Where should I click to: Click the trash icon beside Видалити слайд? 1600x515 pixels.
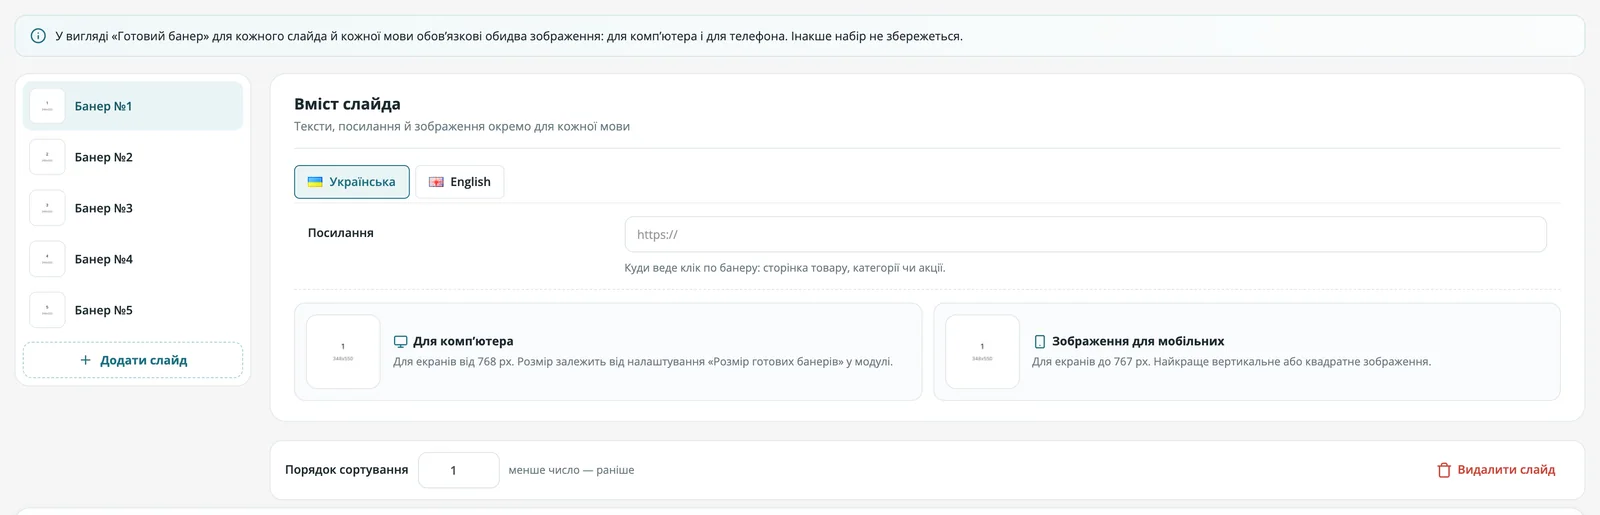coord(1444,470)
